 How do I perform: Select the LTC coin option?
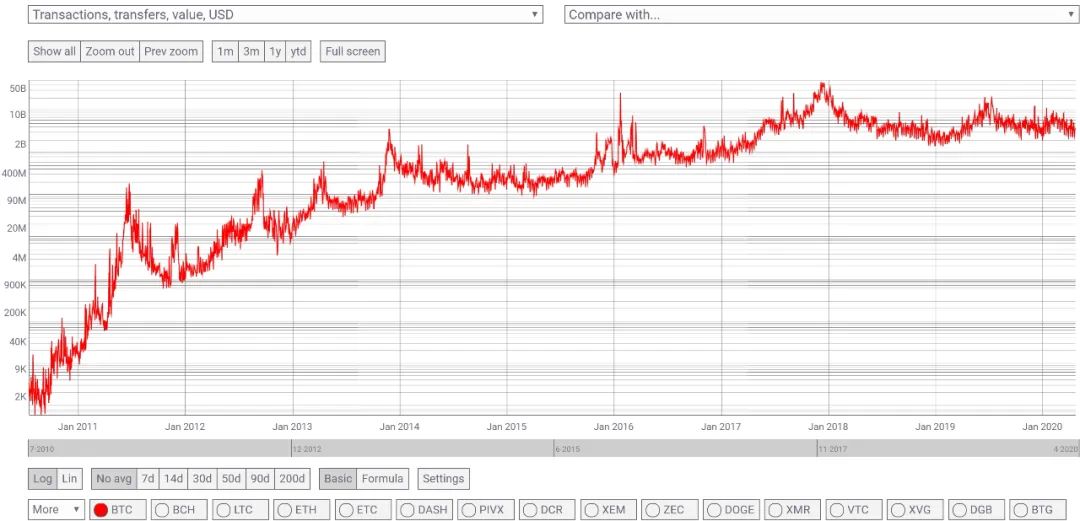pyautogui.click(x=240, y=510)
